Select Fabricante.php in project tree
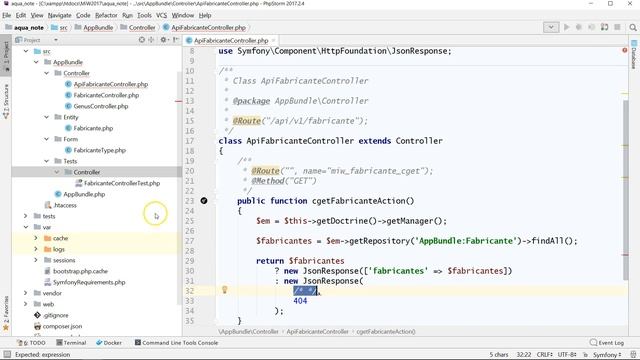The height and width of the screenshot is (360, 640). pyautogui.click(x=93, y=128)
